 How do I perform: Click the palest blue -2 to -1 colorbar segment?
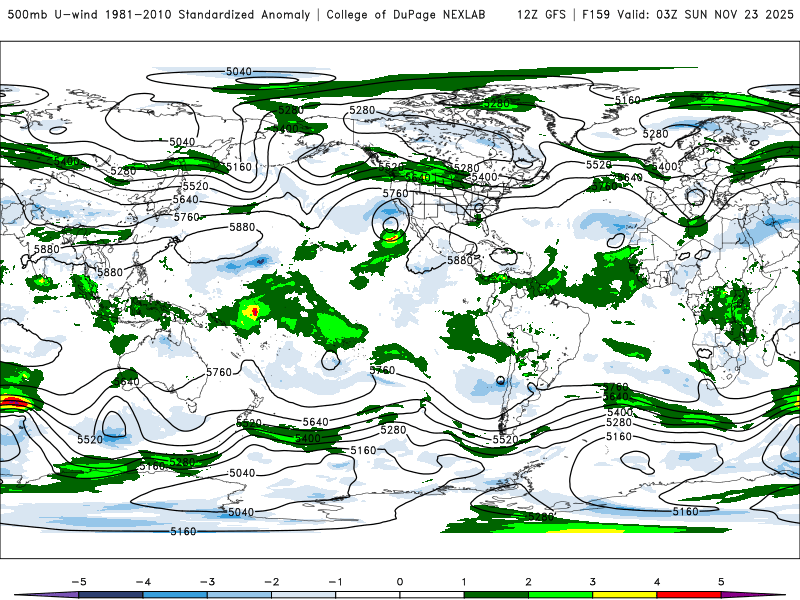coord(304,595)
